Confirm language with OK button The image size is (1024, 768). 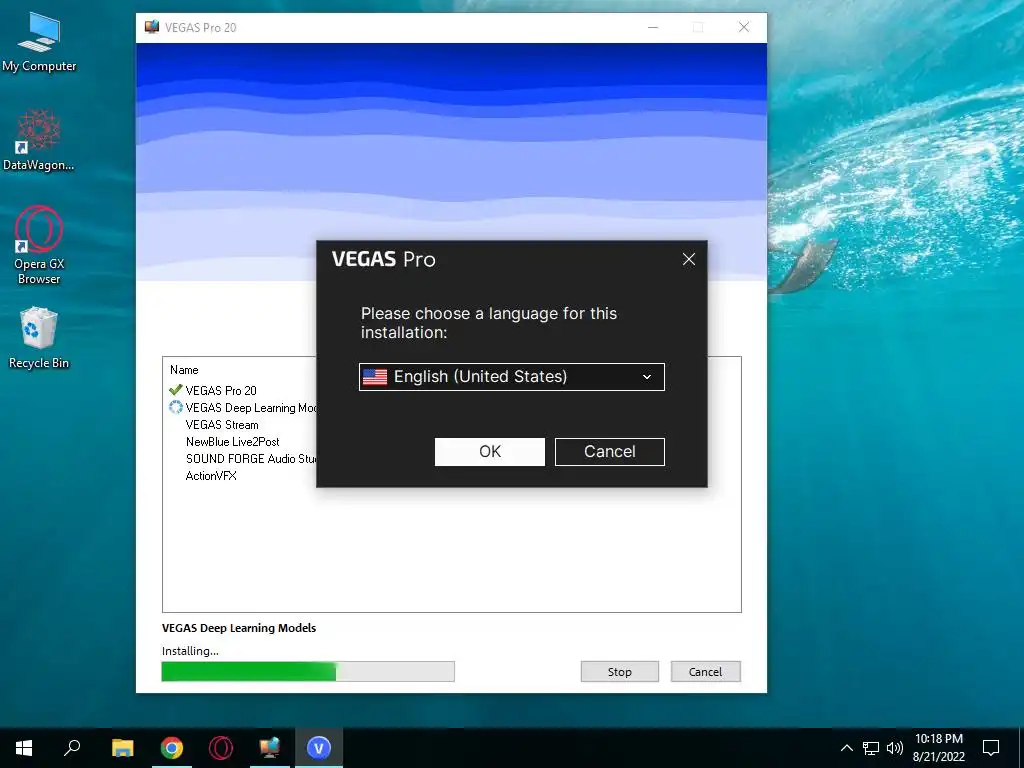coord(490,452)
